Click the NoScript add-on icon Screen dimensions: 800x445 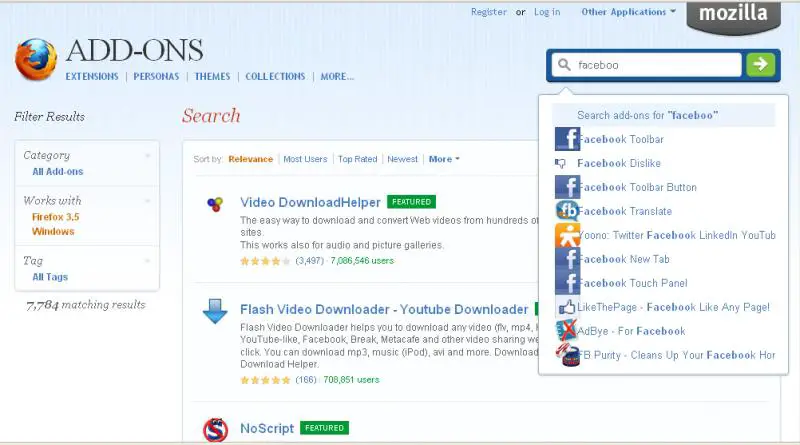[x=215, y=430]
